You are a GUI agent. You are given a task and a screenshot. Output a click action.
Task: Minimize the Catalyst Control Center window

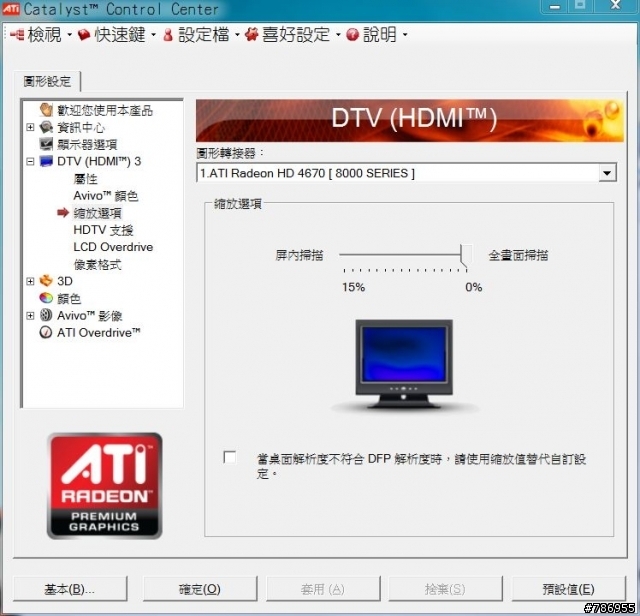[x=554, y=7]
